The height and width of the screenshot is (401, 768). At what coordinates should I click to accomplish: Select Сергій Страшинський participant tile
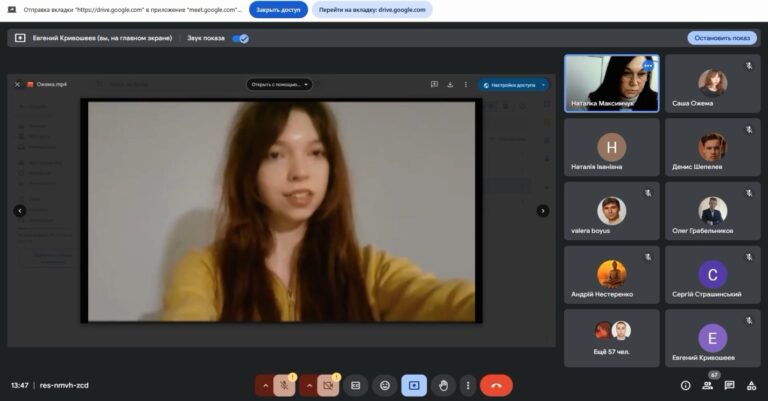pyautogui.click(x=713, y=274)
